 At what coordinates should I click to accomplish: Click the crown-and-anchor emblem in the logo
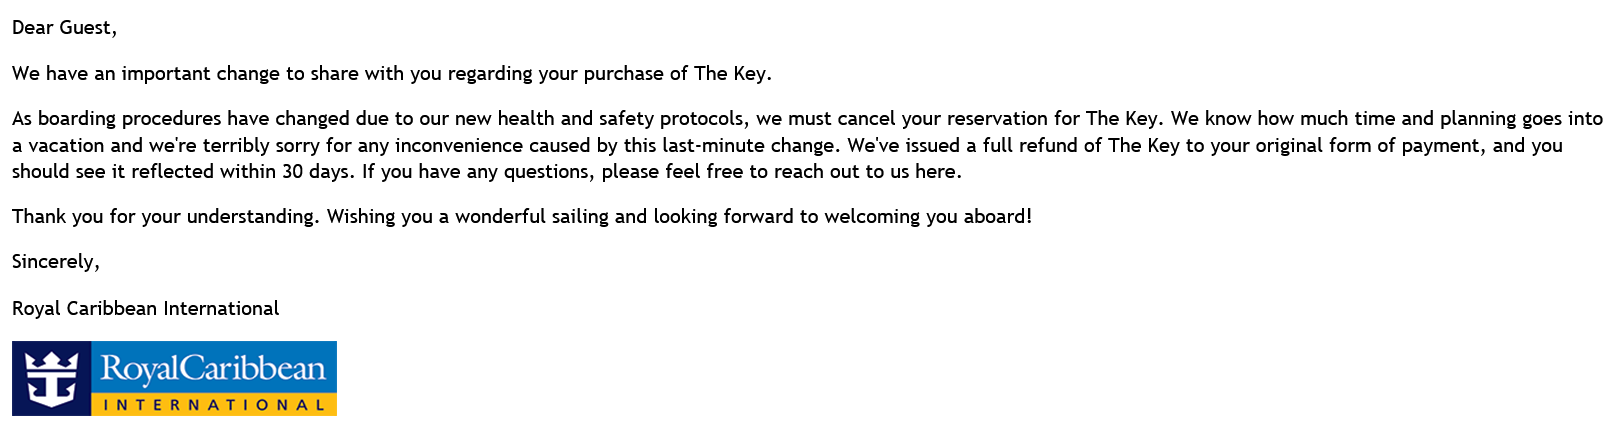tap(52, 378)
